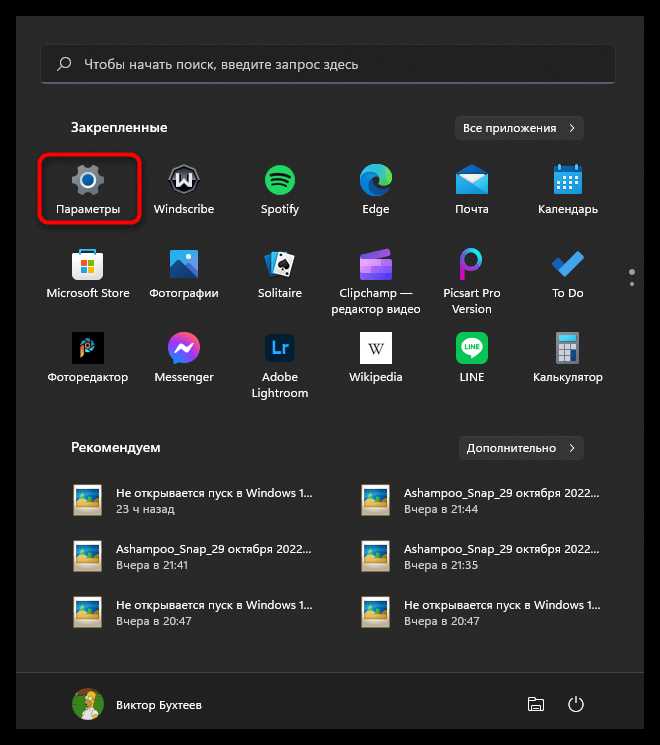Open the Wikipedia app
Image resolution: width=660 pixels, height=745 pixels.
(376, 358)
